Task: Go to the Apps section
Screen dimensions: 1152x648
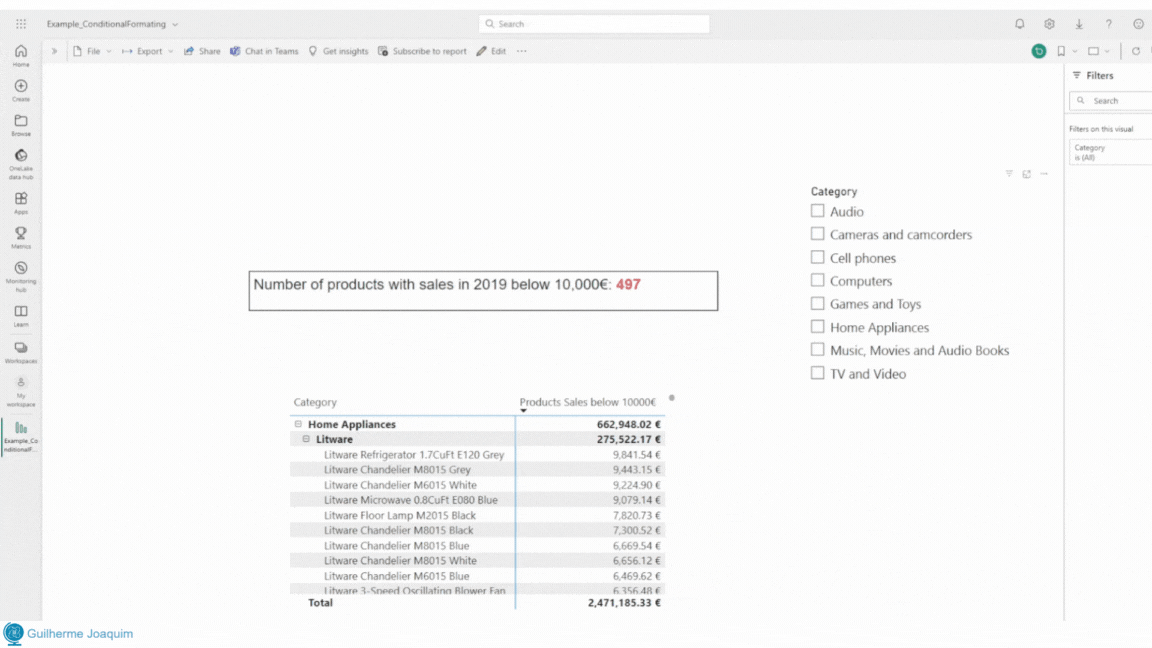Action: click(20, 200)
